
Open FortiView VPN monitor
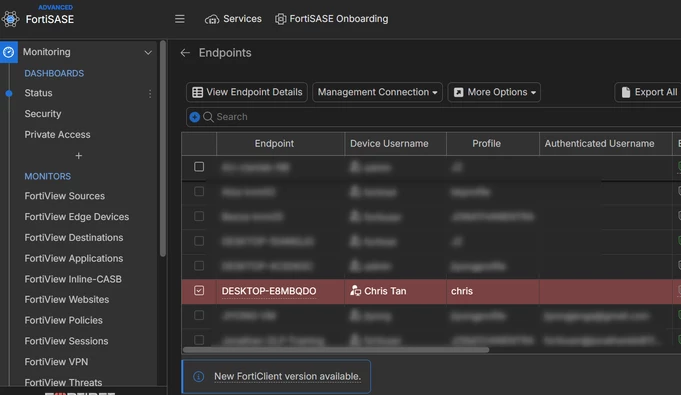(x=56, y=362)
